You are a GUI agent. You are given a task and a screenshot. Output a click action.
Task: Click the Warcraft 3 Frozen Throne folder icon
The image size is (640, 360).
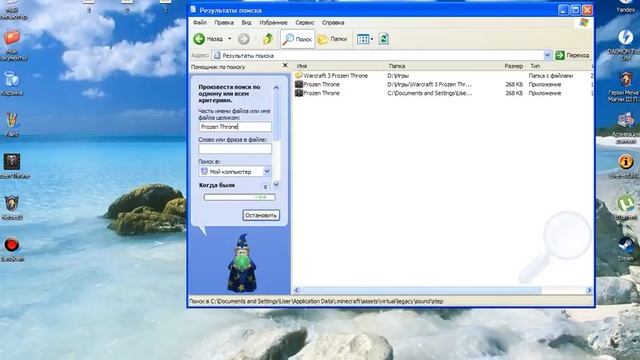299,75
